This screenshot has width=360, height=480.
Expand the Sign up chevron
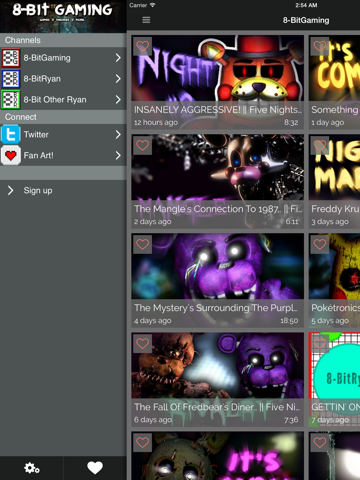coord(10,190)
